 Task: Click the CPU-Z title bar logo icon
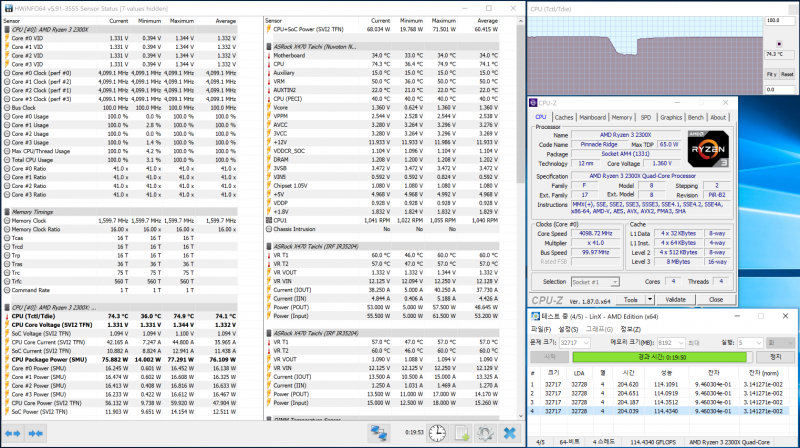click(533, 103)
